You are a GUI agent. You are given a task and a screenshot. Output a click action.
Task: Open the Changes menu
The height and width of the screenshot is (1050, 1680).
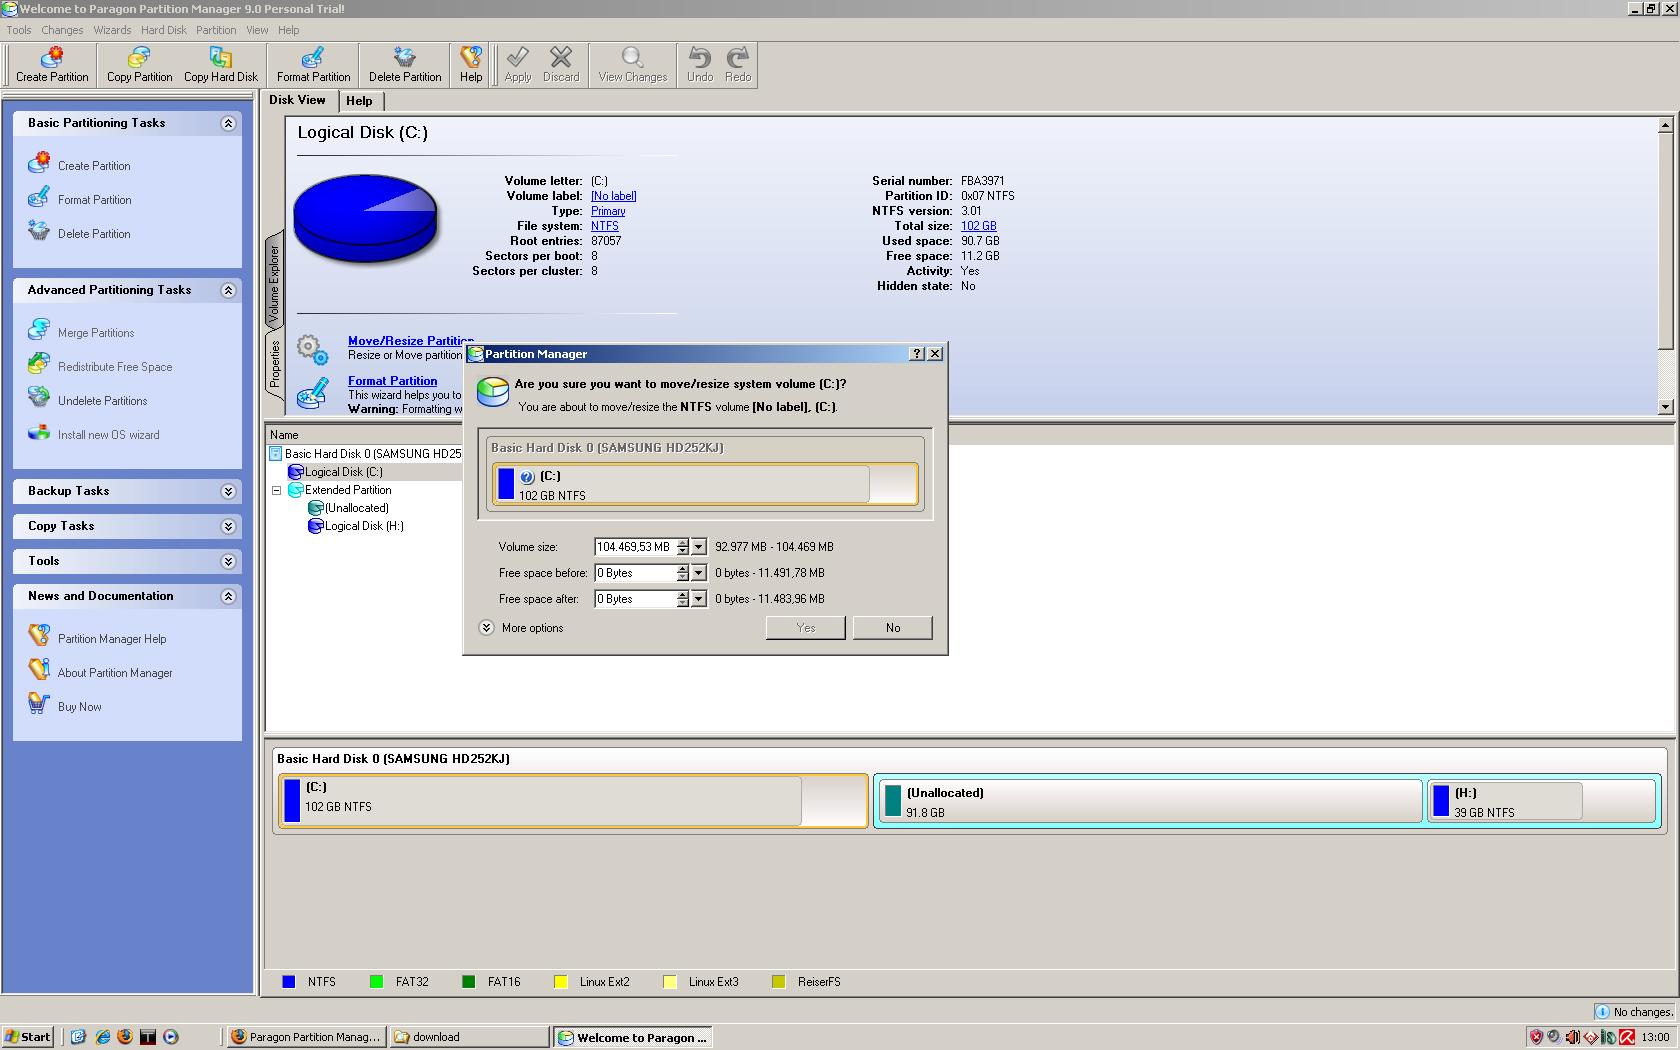point(62,30)
